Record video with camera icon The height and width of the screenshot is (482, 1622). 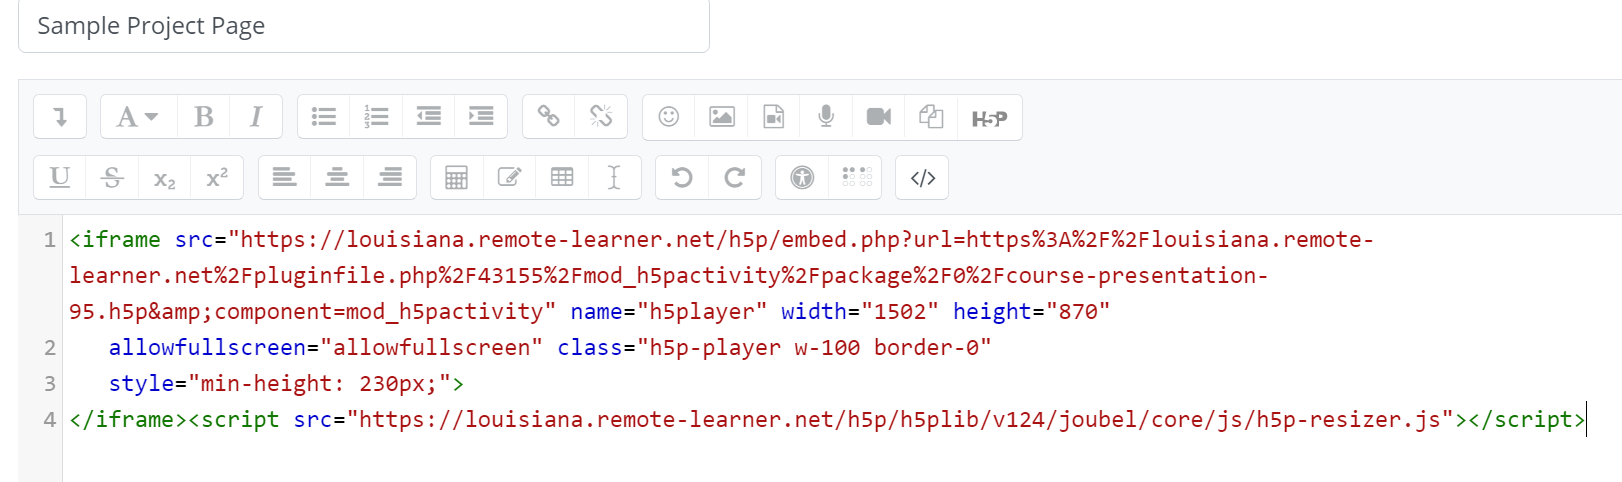(879, 118)
